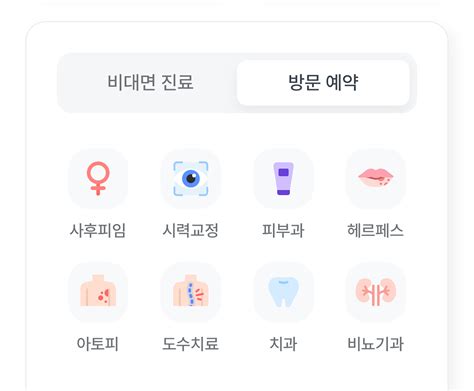Select the 방문 예약 tab
Image resolution: width=474 pixels, height=391 pixels.
tap(323, 82)
